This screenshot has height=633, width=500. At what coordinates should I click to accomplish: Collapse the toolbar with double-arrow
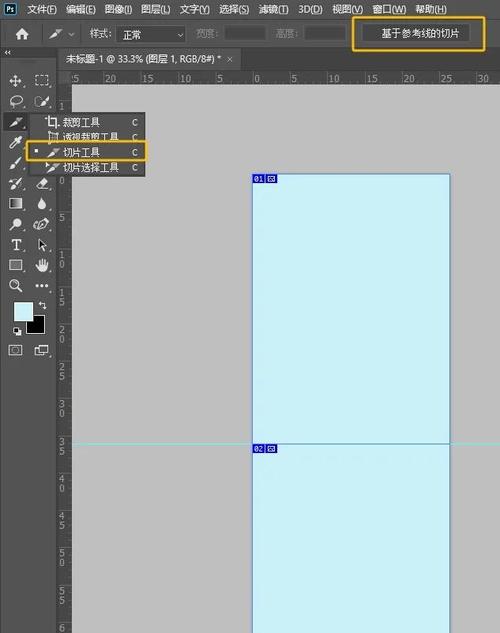point(8,52)
